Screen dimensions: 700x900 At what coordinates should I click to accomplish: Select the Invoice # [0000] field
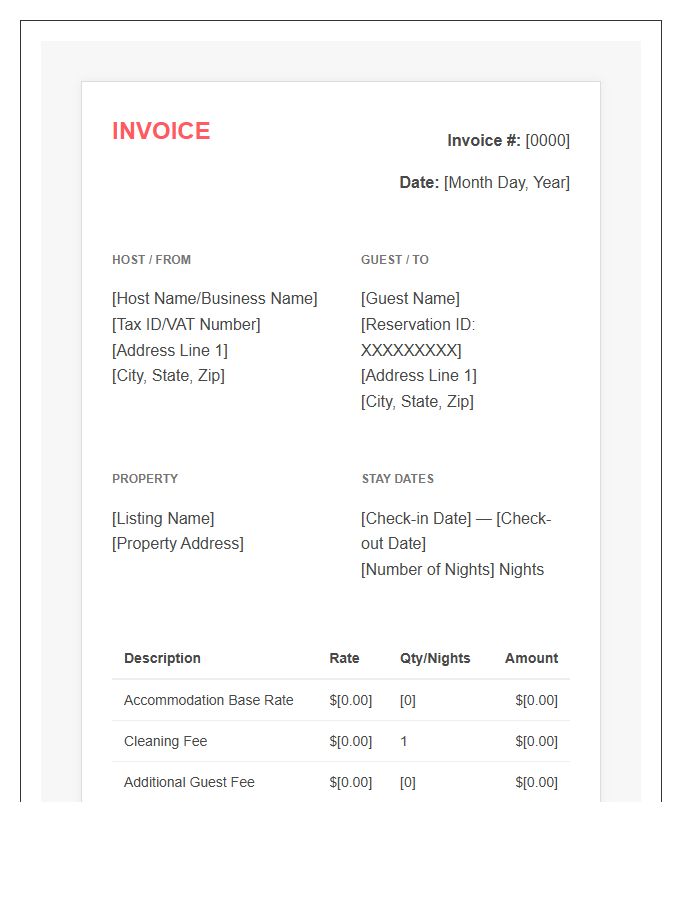(508, 141)
